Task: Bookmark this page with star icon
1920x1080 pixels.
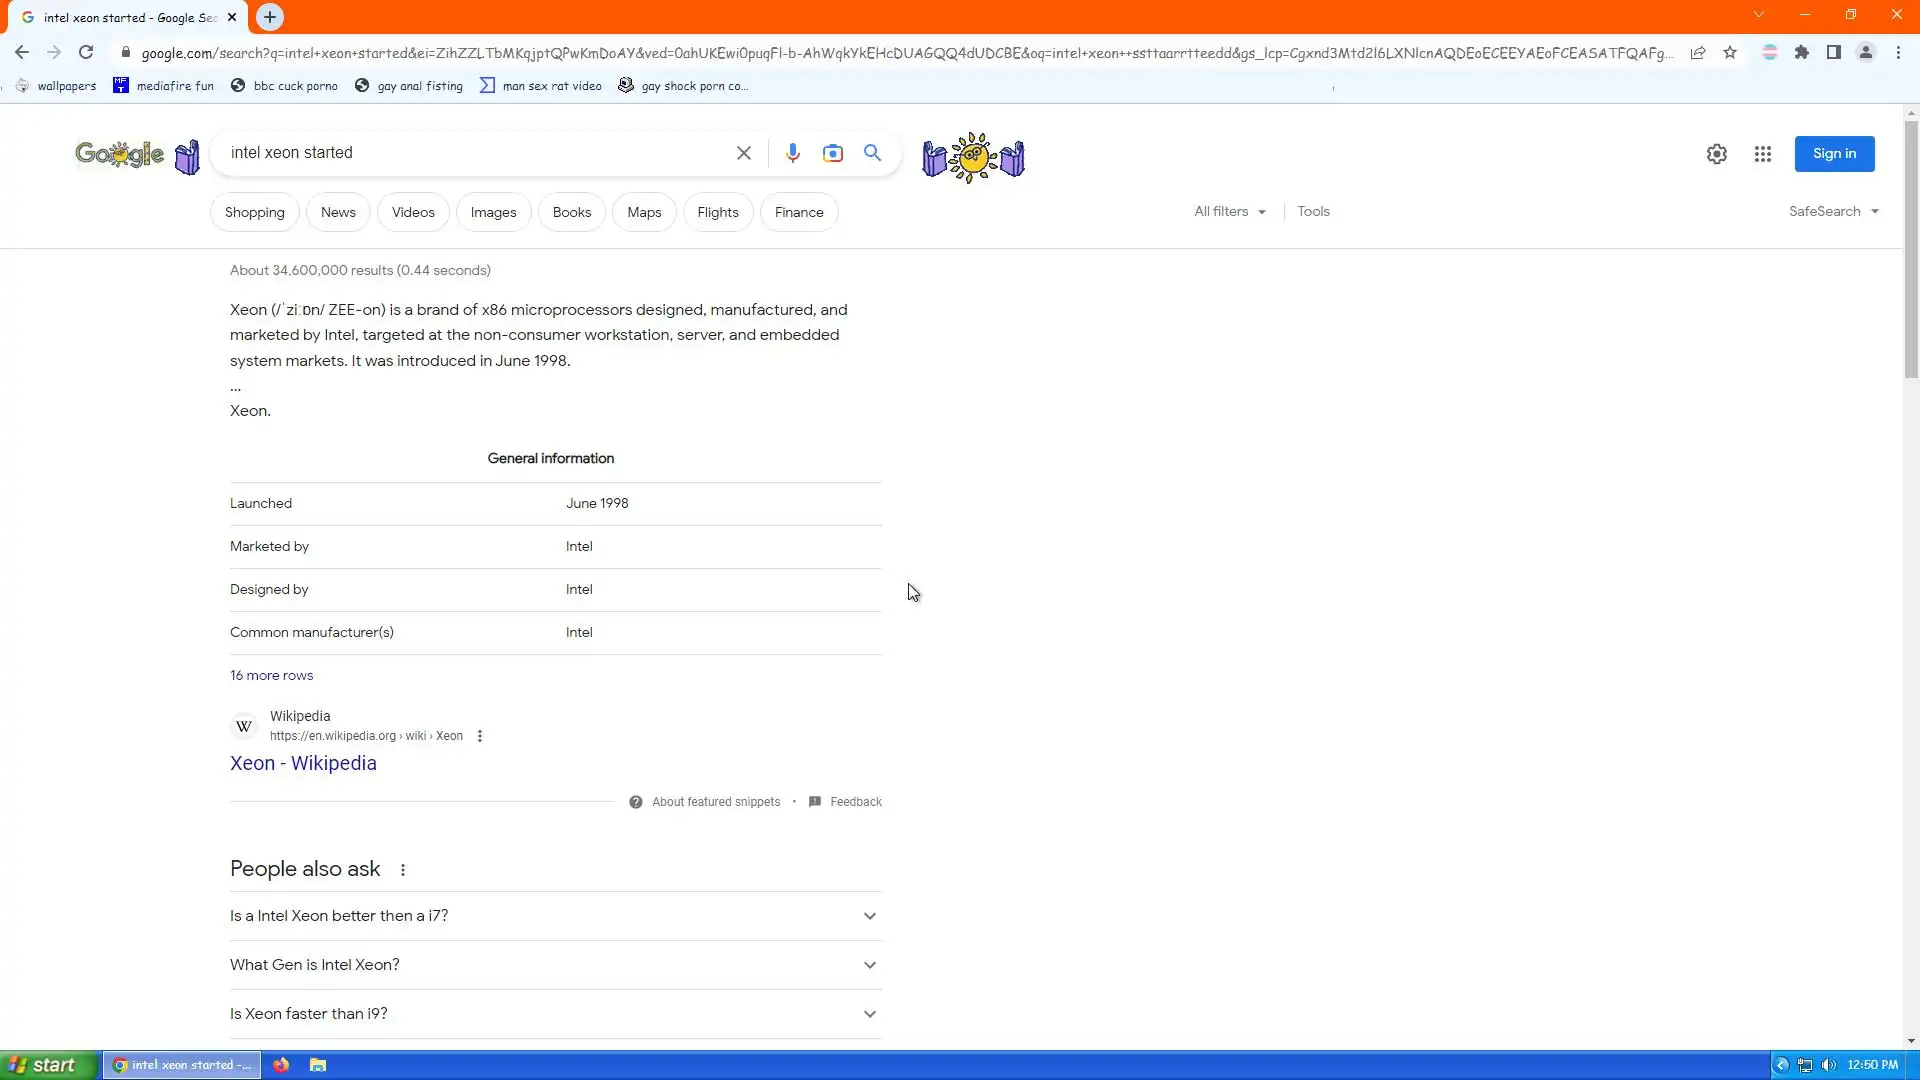Action: click(x=1730, y=53)
